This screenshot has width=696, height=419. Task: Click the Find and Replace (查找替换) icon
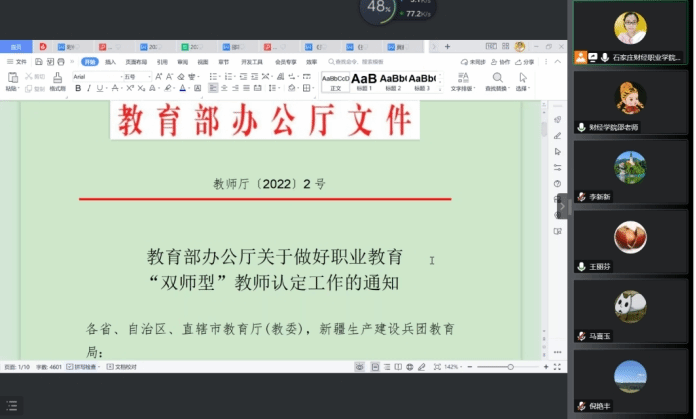click(497, 80)
